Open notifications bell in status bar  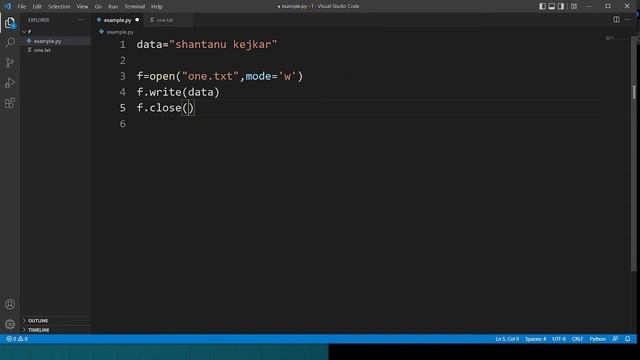[627, 339]
